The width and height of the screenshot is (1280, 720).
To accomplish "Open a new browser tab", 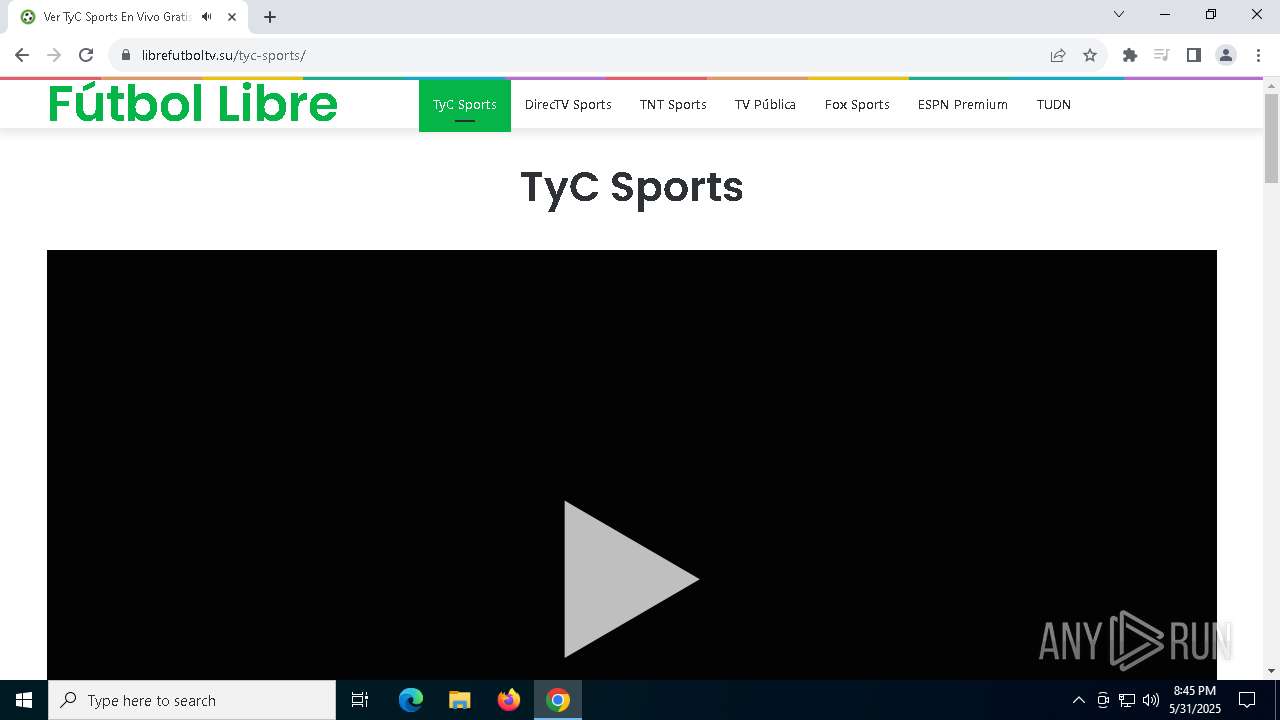I will (x=270, y=17).
